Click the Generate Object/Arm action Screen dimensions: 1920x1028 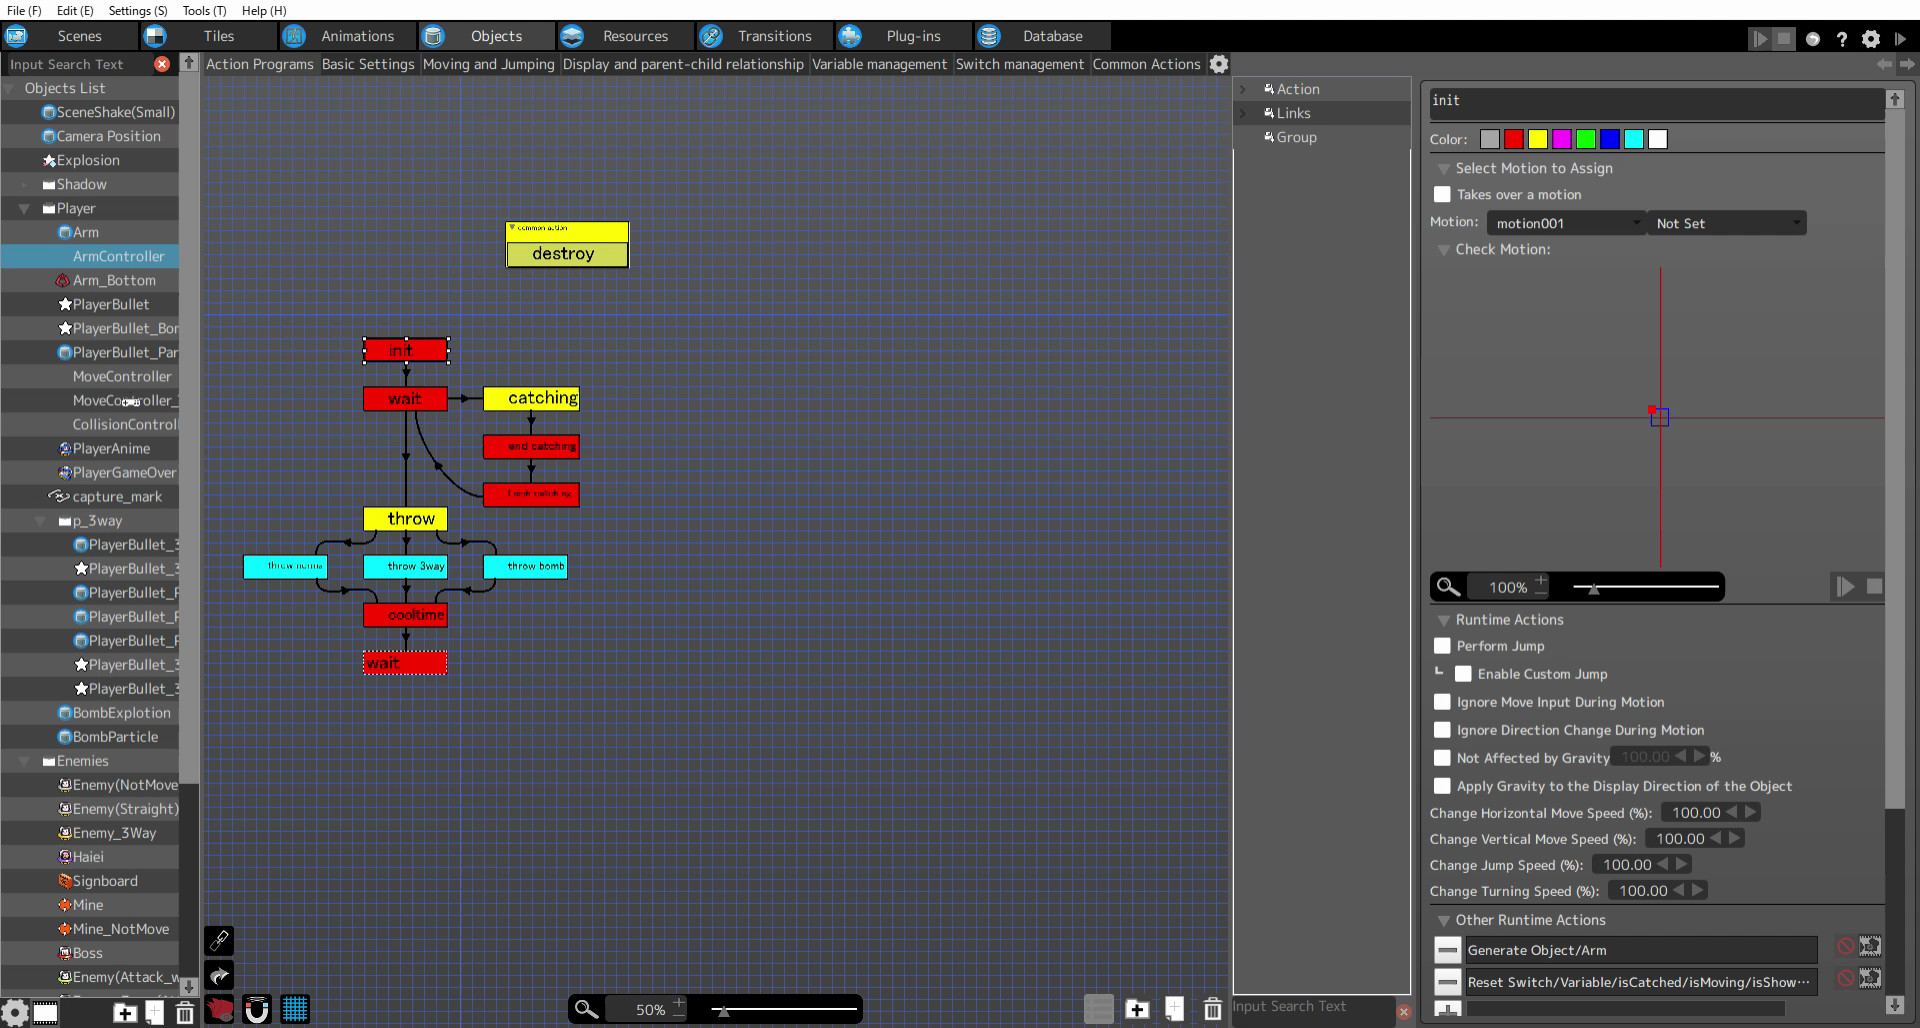1640,950
